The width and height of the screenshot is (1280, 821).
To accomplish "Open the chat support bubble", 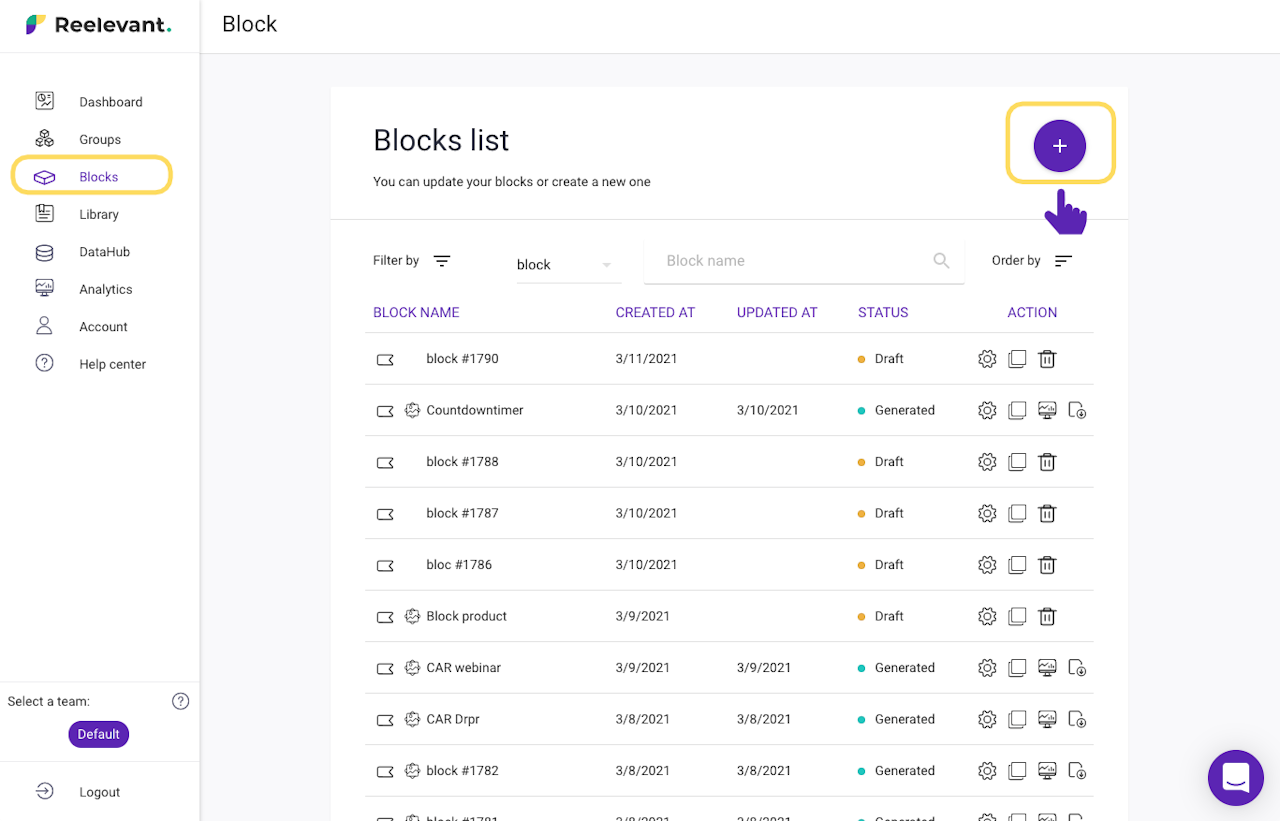I will tap(1236, 777).
